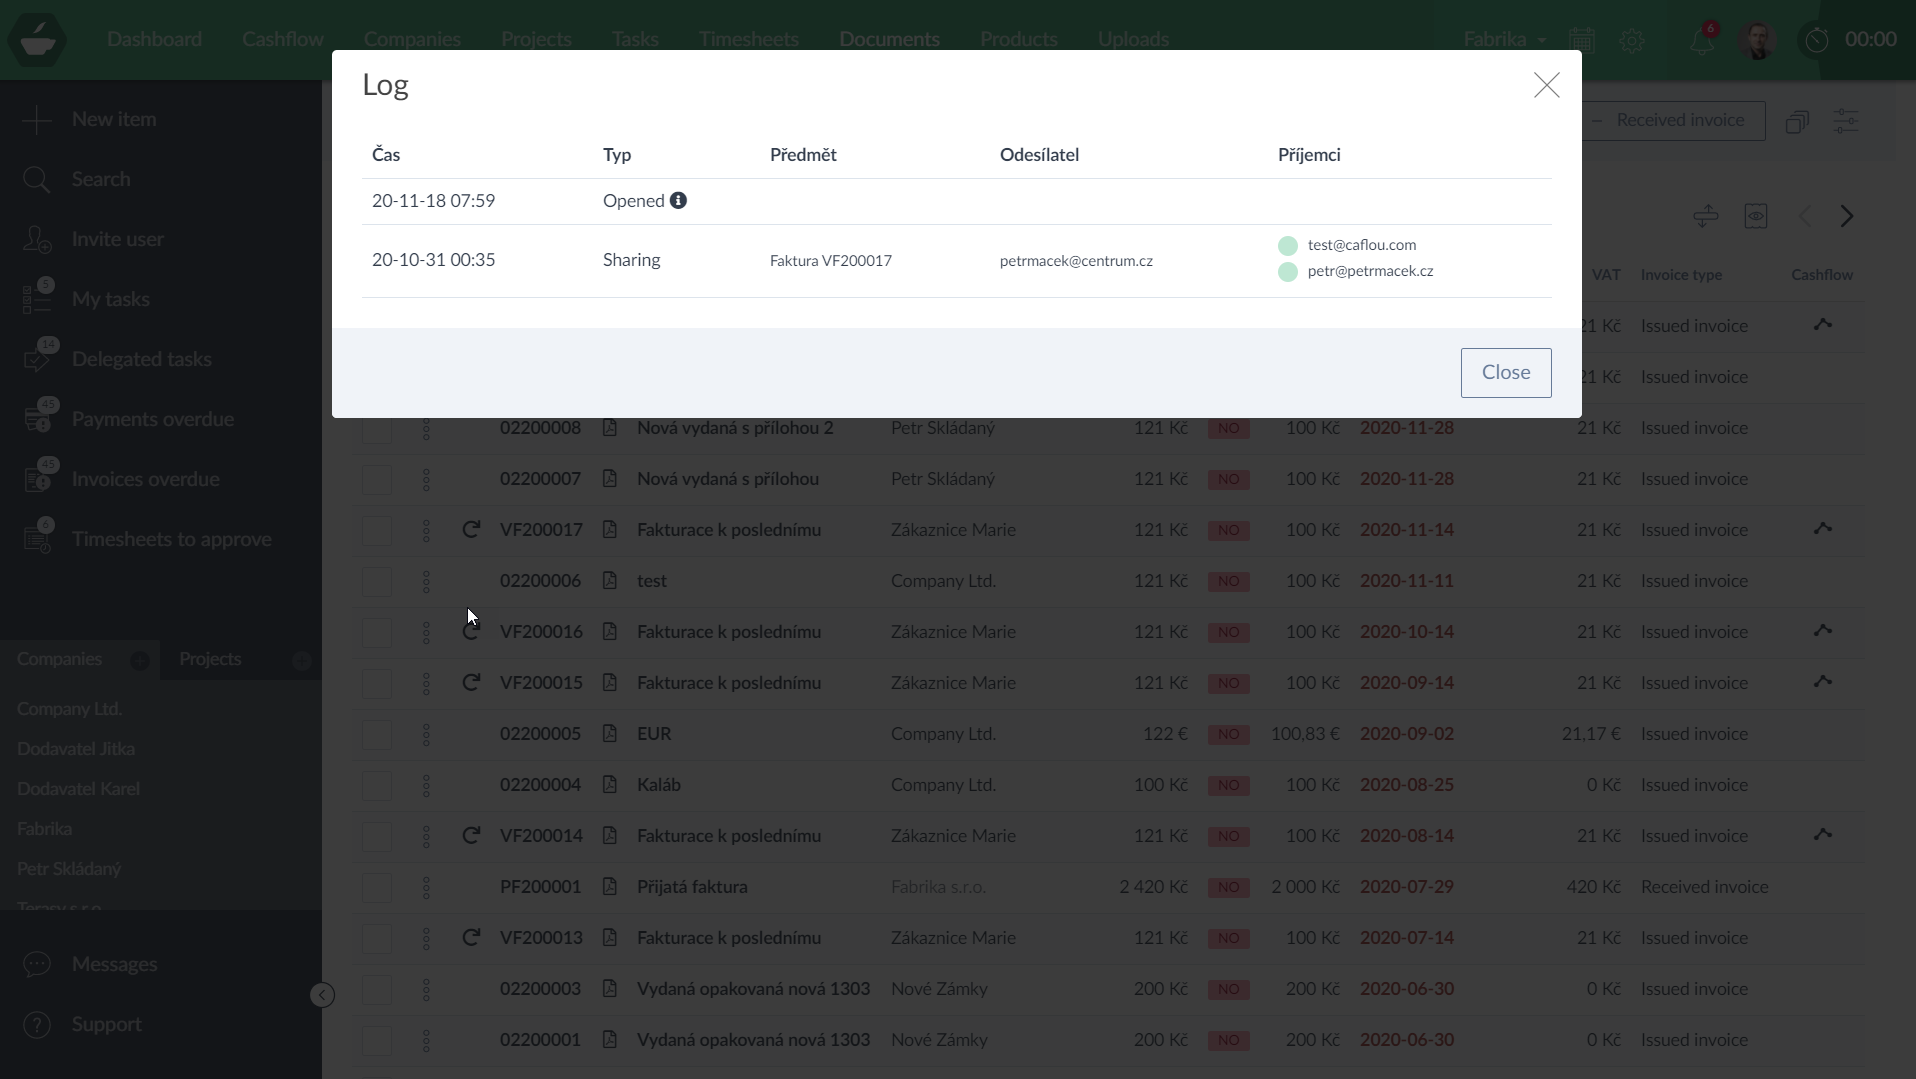
Task: Click document icon for invoice 02200005
Action: click(609, 734)
